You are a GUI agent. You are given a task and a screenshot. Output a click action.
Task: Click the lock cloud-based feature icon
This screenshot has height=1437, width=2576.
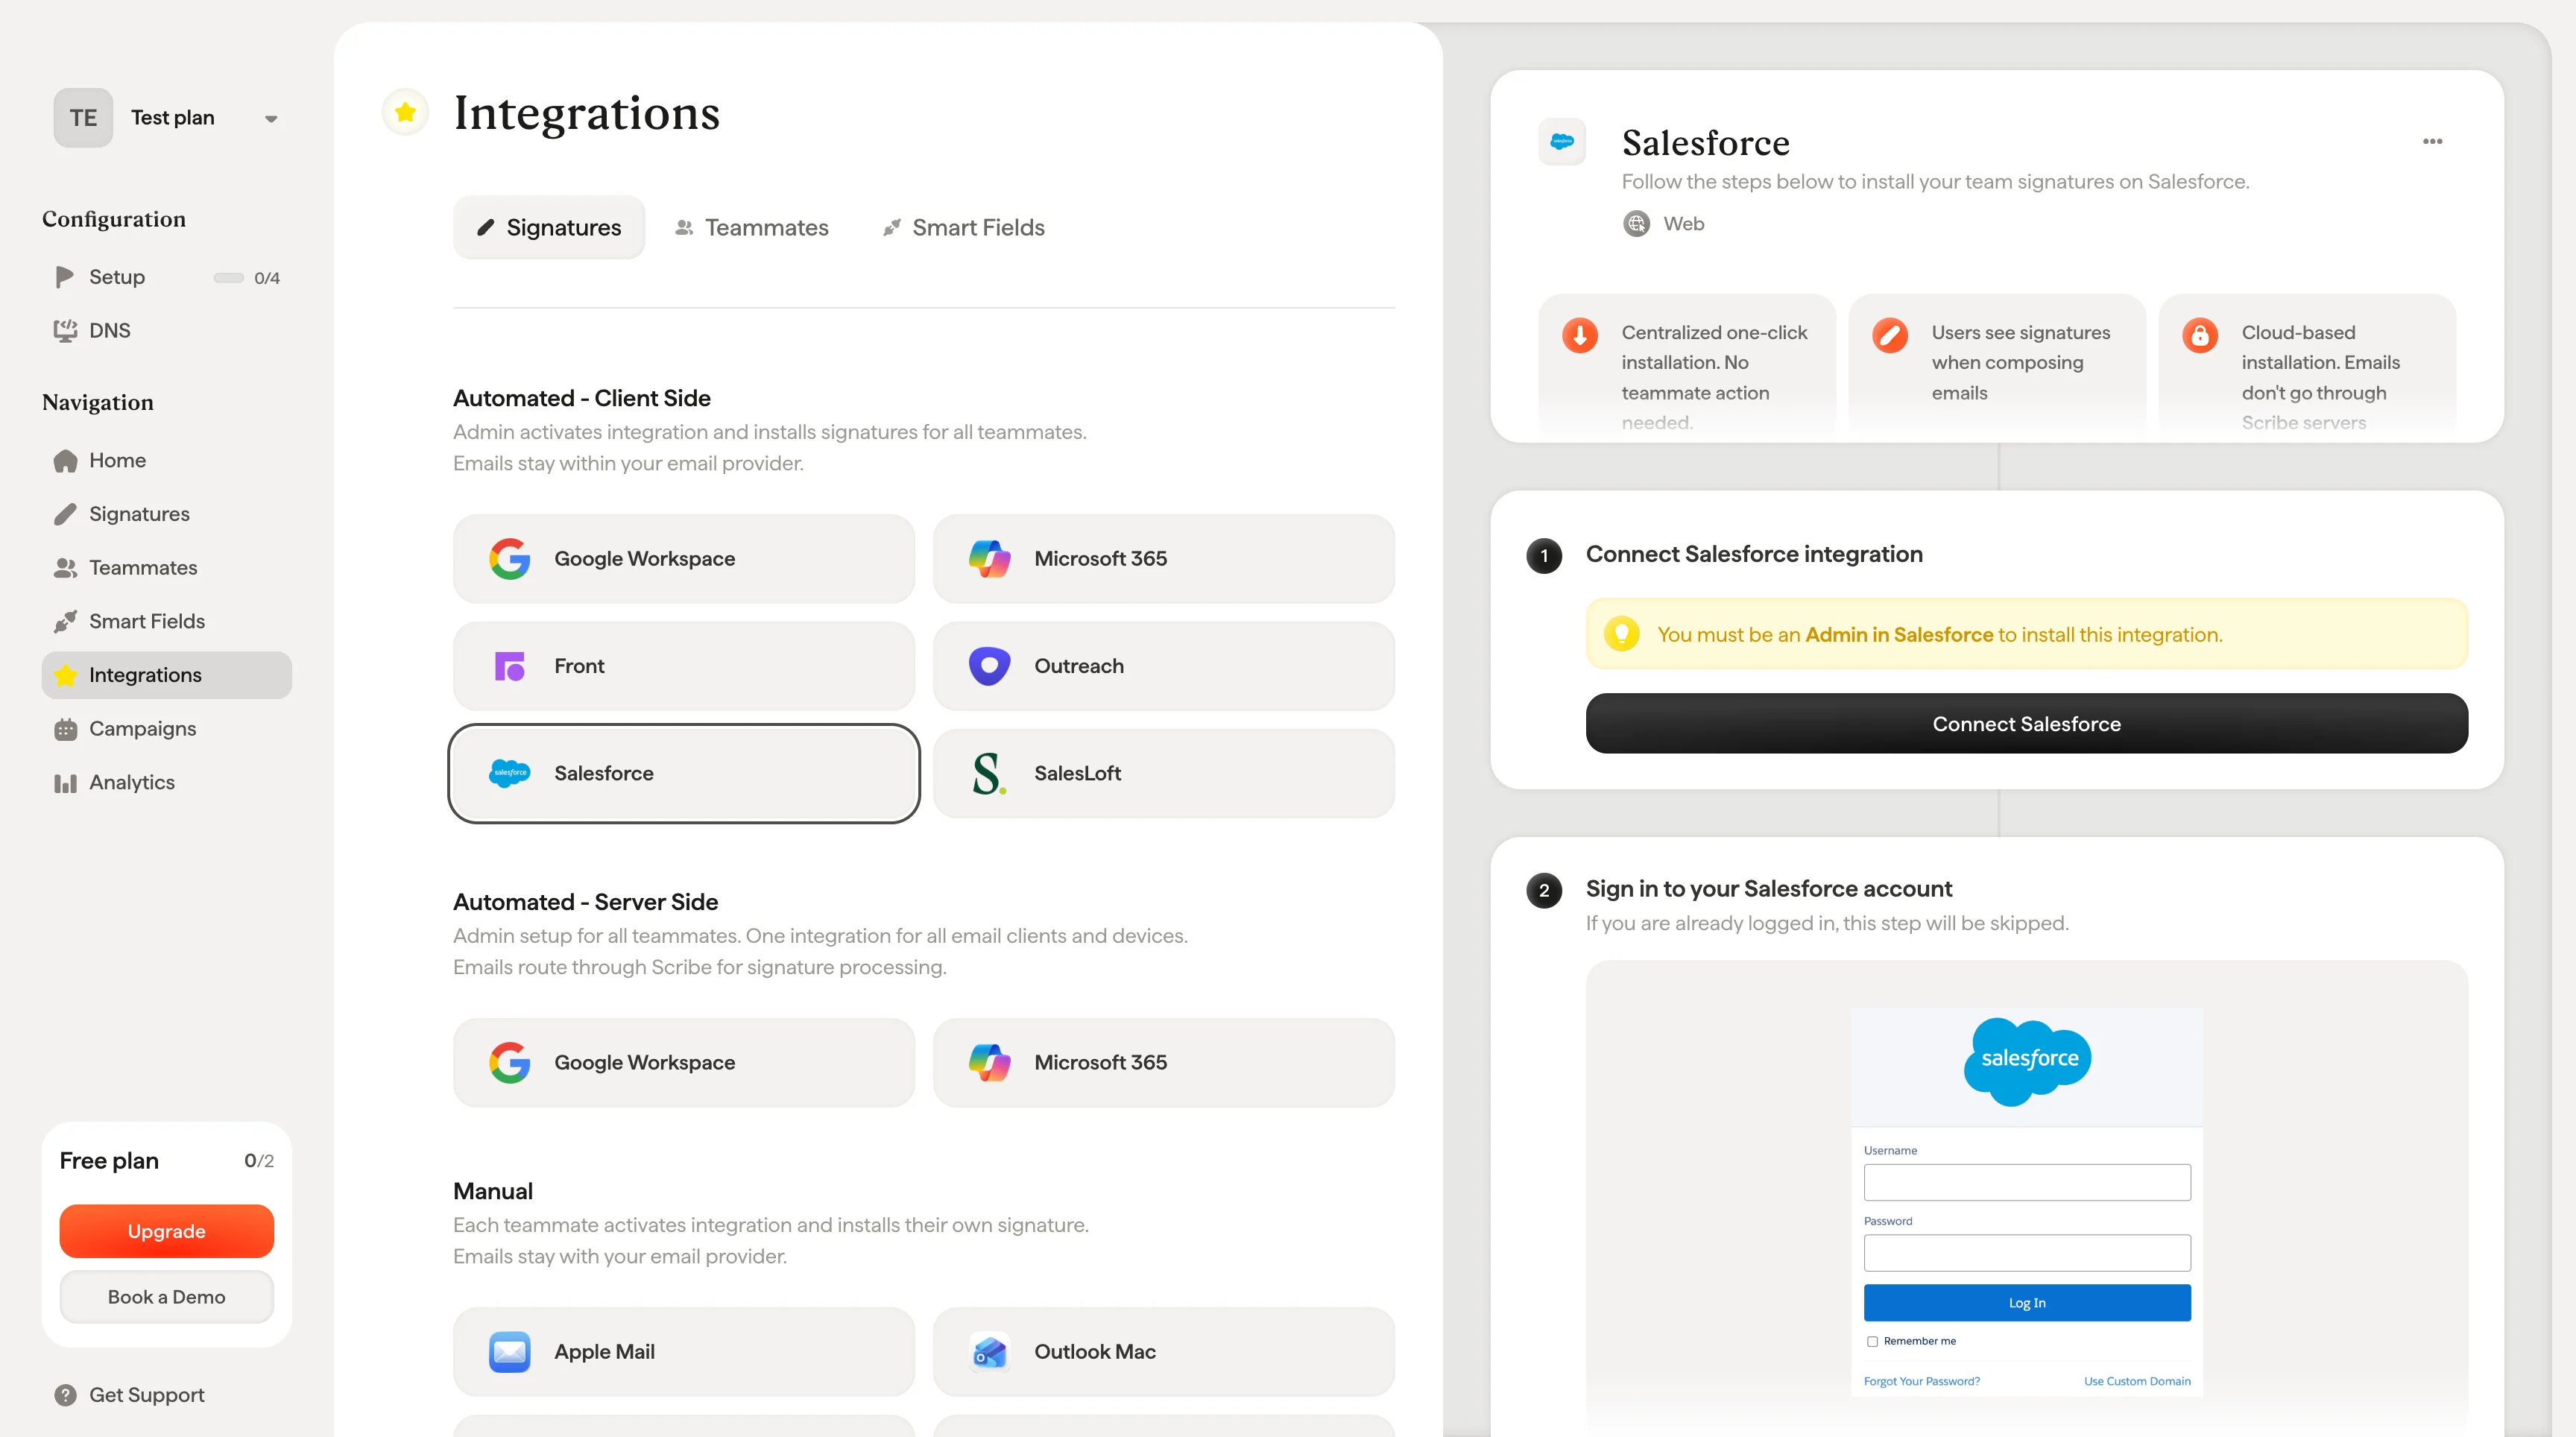[x=2200, y=334]
